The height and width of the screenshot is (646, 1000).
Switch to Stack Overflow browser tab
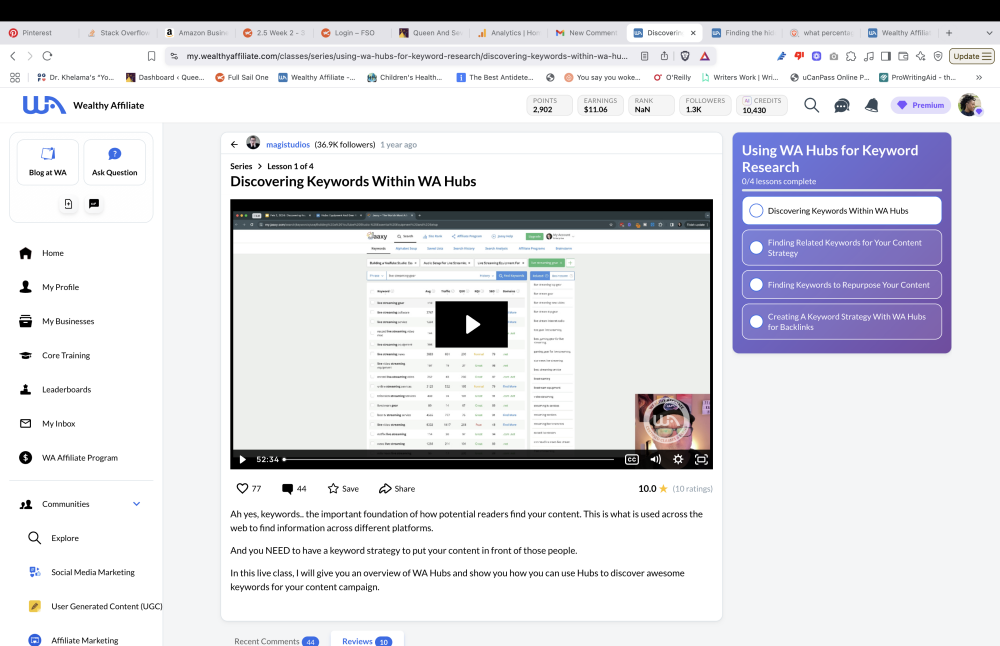coord(119,33)
